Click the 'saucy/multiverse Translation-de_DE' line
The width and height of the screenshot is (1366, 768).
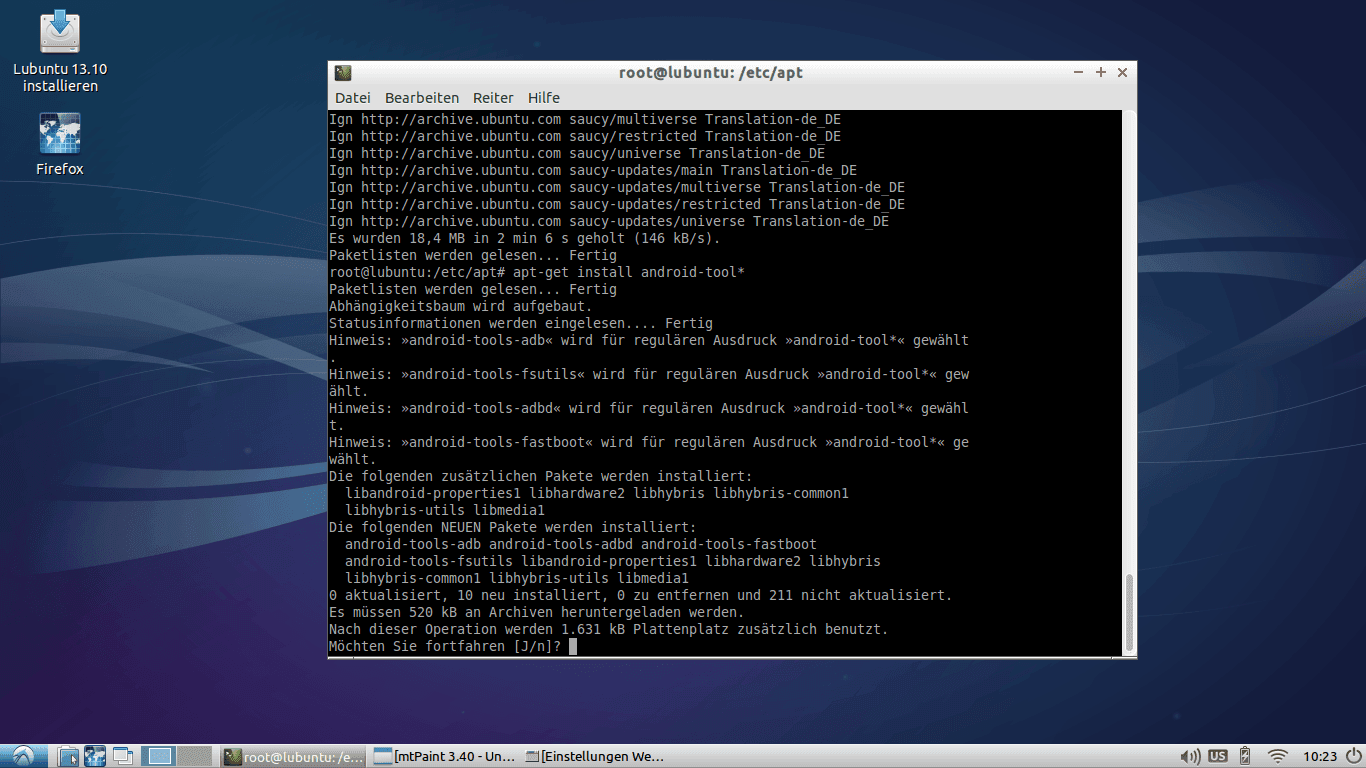(x=585, y=119)
